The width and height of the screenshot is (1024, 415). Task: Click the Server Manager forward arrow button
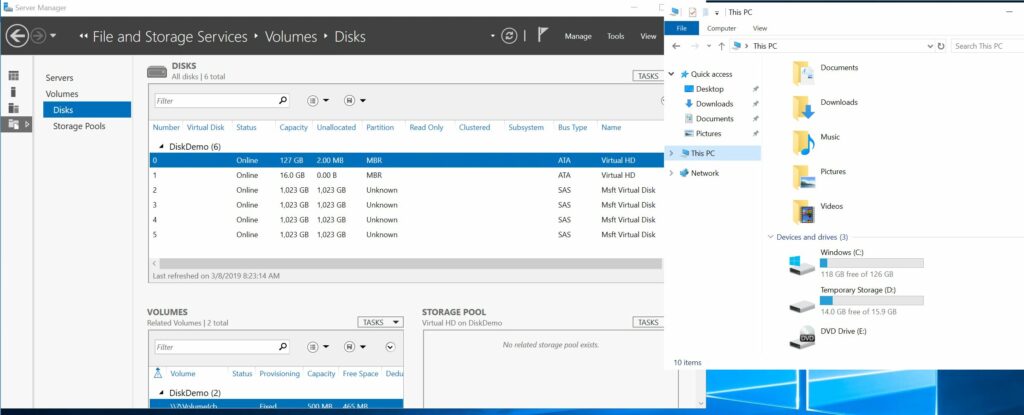38,36
